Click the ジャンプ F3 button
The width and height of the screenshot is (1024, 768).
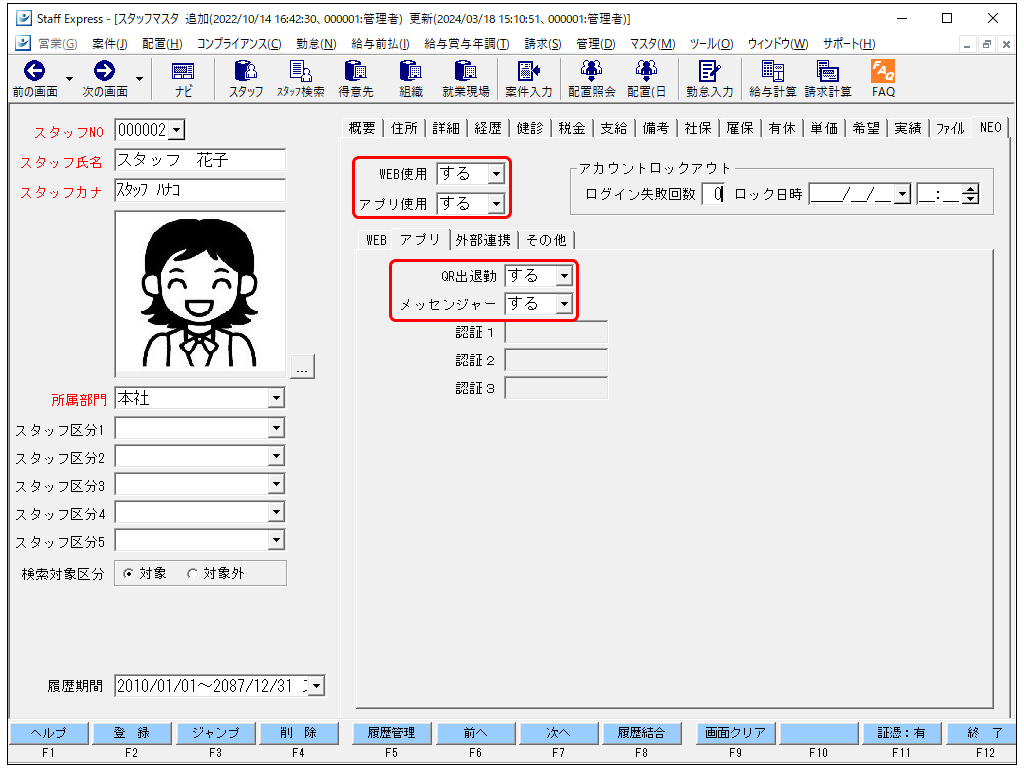(216, 733)
